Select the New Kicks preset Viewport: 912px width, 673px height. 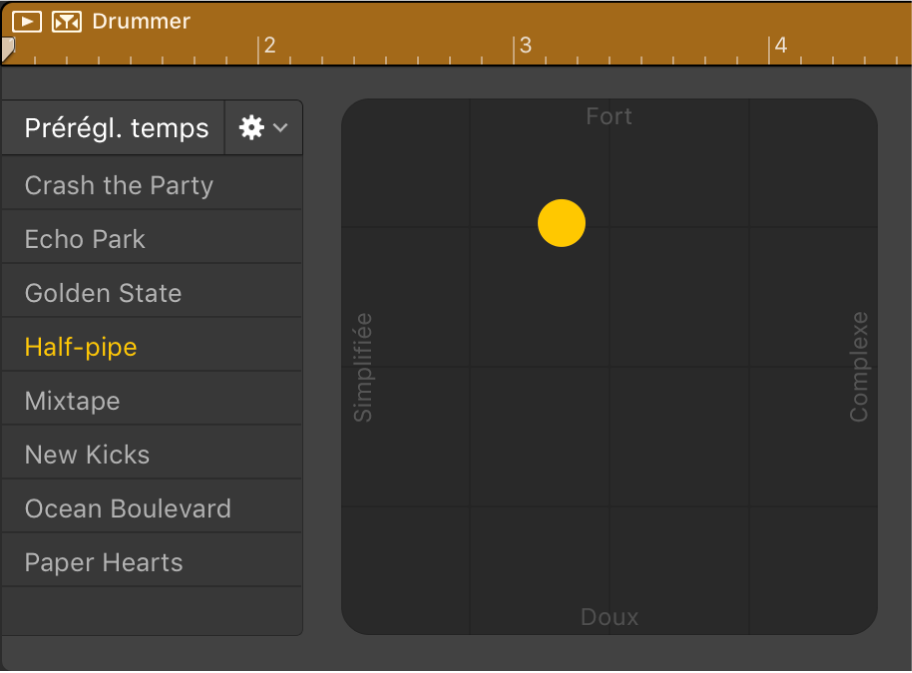(x=87, y=456)
